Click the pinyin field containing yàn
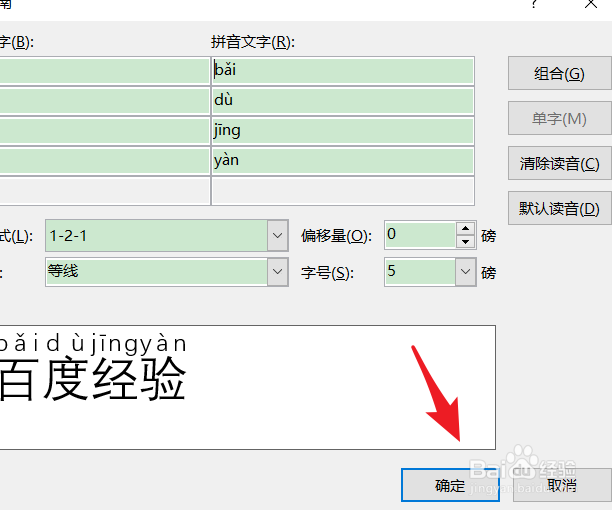 pyautogui.click(x=343, y=160)
